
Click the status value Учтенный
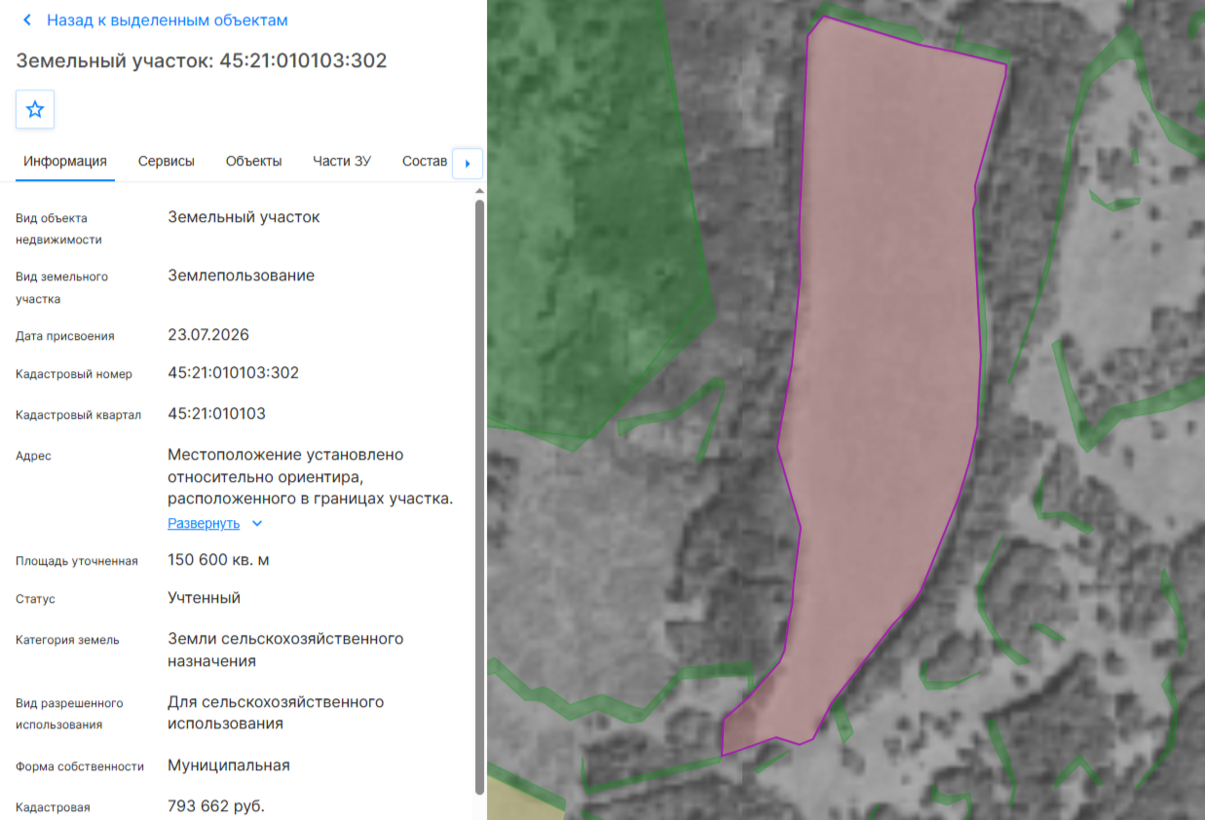(x=204, y=598)
